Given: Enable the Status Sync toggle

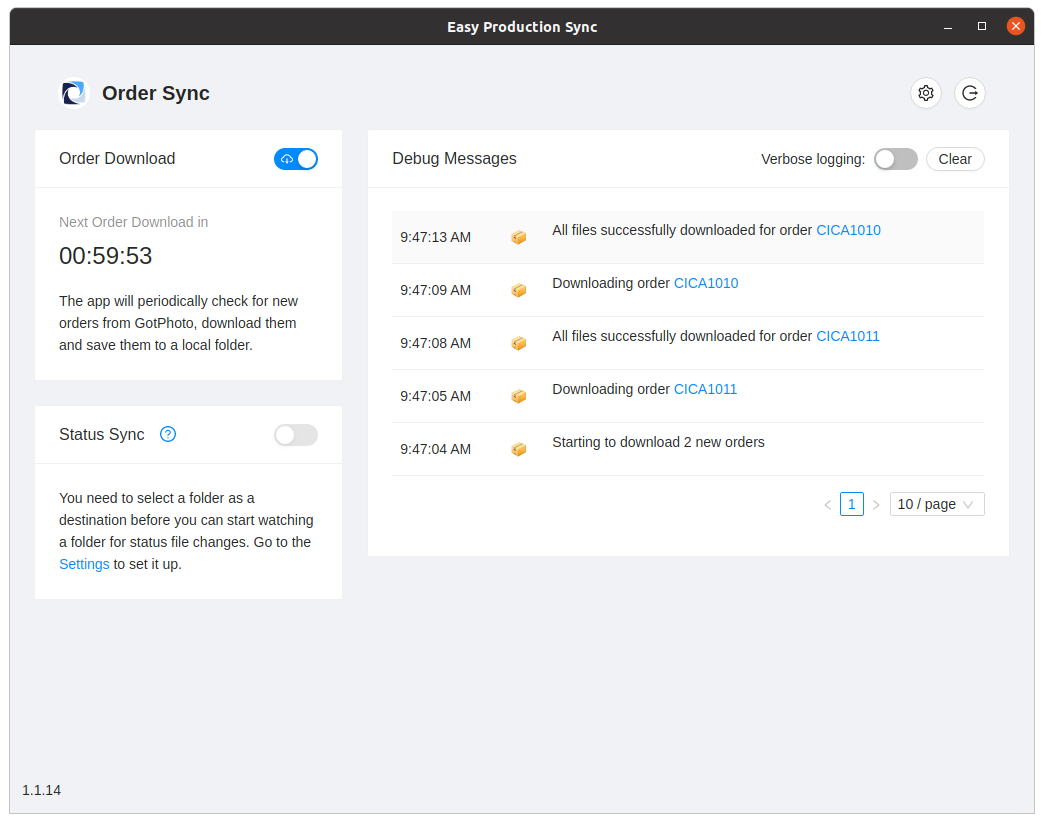Looking at the screenshot, I should [296, 435].
